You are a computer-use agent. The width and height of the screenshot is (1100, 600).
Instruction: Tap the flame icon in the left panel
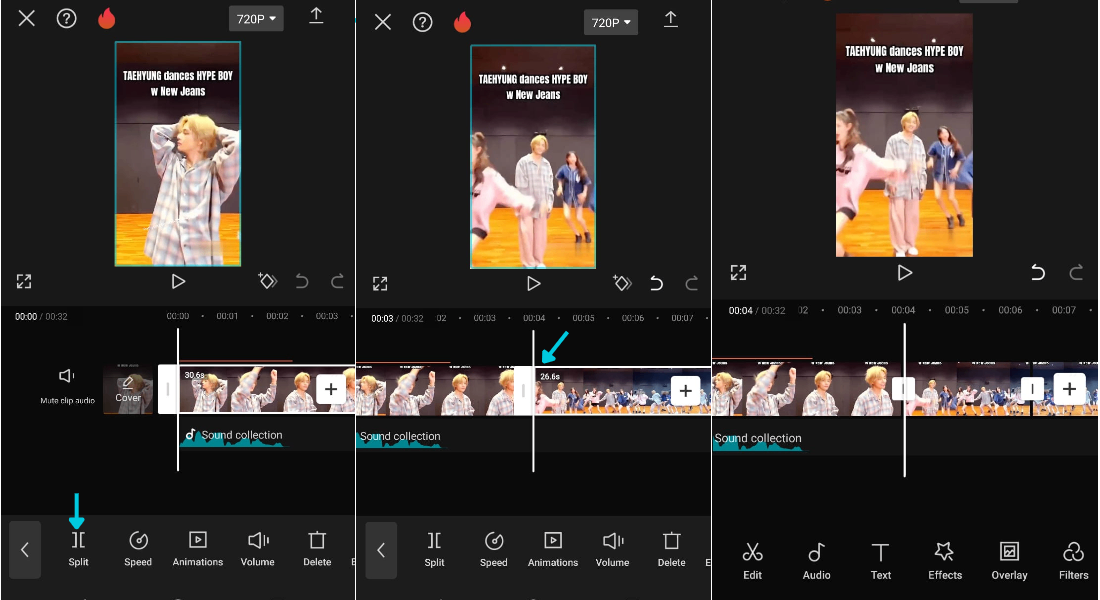(x=107, y=18)
